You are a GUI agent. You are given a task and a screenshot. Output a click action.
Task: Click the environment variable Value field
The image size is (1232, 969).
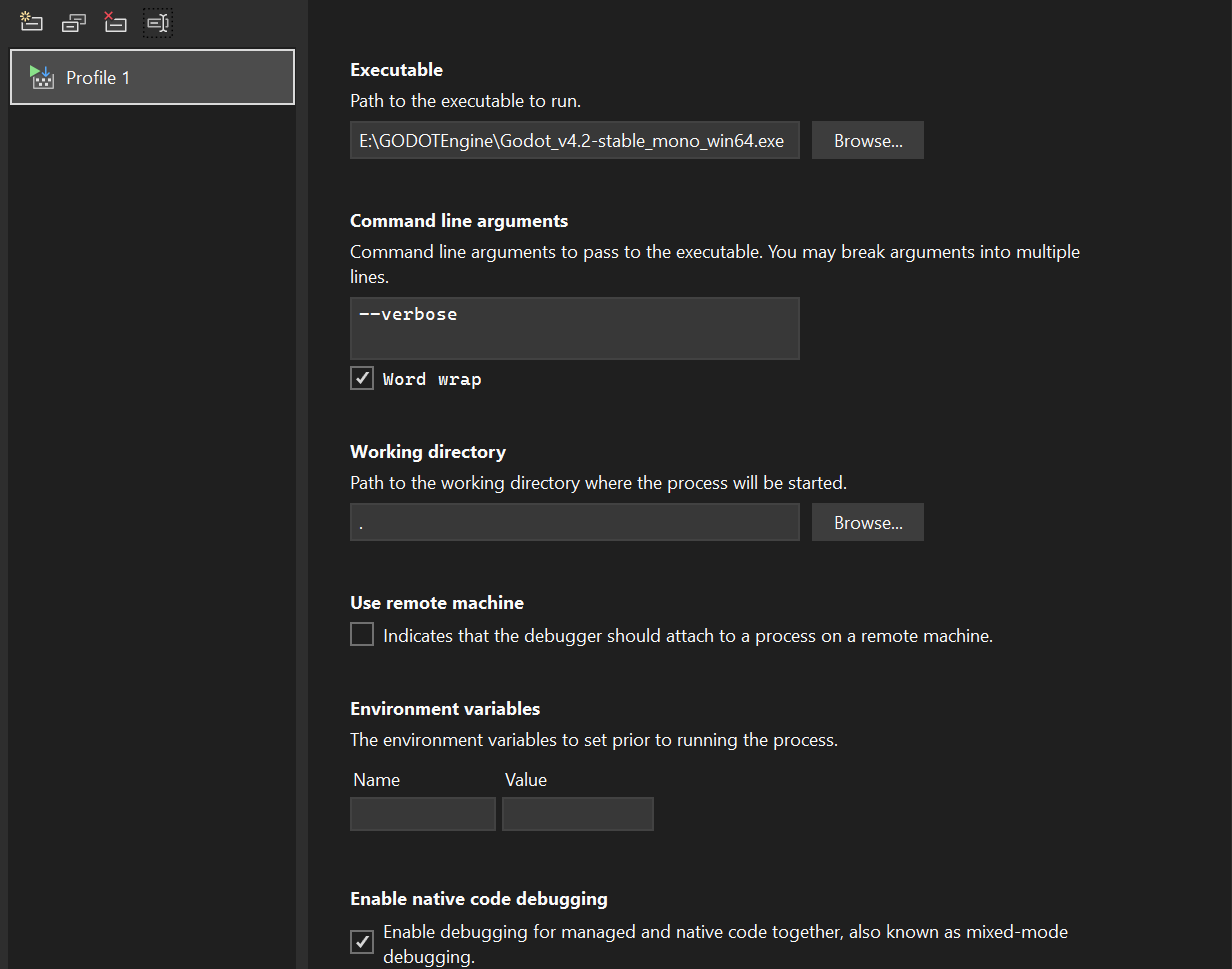pyautogui.click(x=578, y=813)
